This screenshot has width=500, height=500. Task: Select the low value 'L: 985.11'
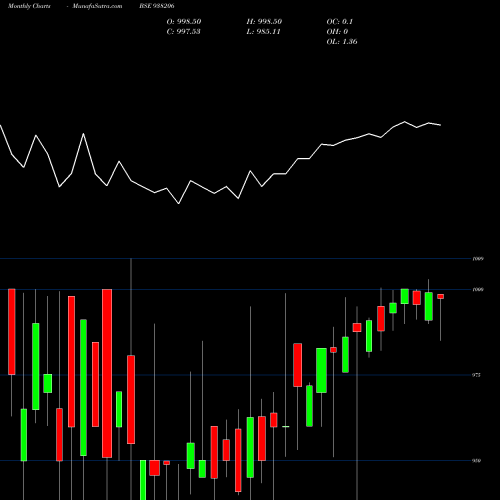(263, 32)
